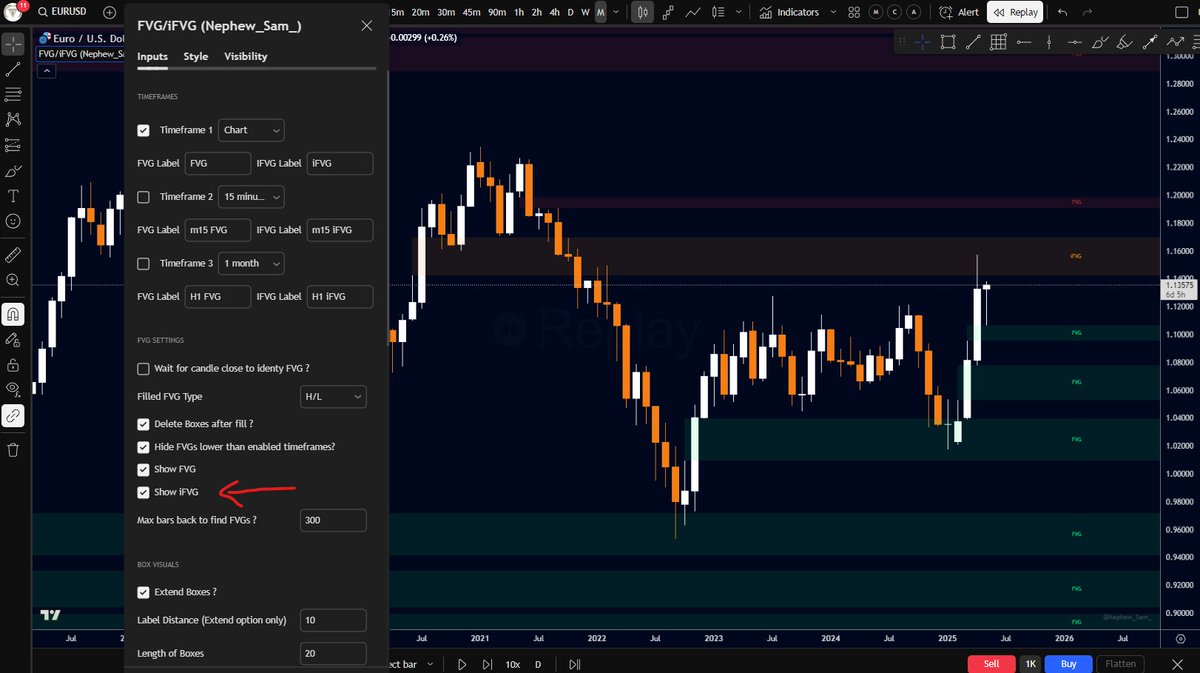Open replay speed 10x selector
Image resolution: width=1200 pixels, height=673 pixels.
click(512, 664)
